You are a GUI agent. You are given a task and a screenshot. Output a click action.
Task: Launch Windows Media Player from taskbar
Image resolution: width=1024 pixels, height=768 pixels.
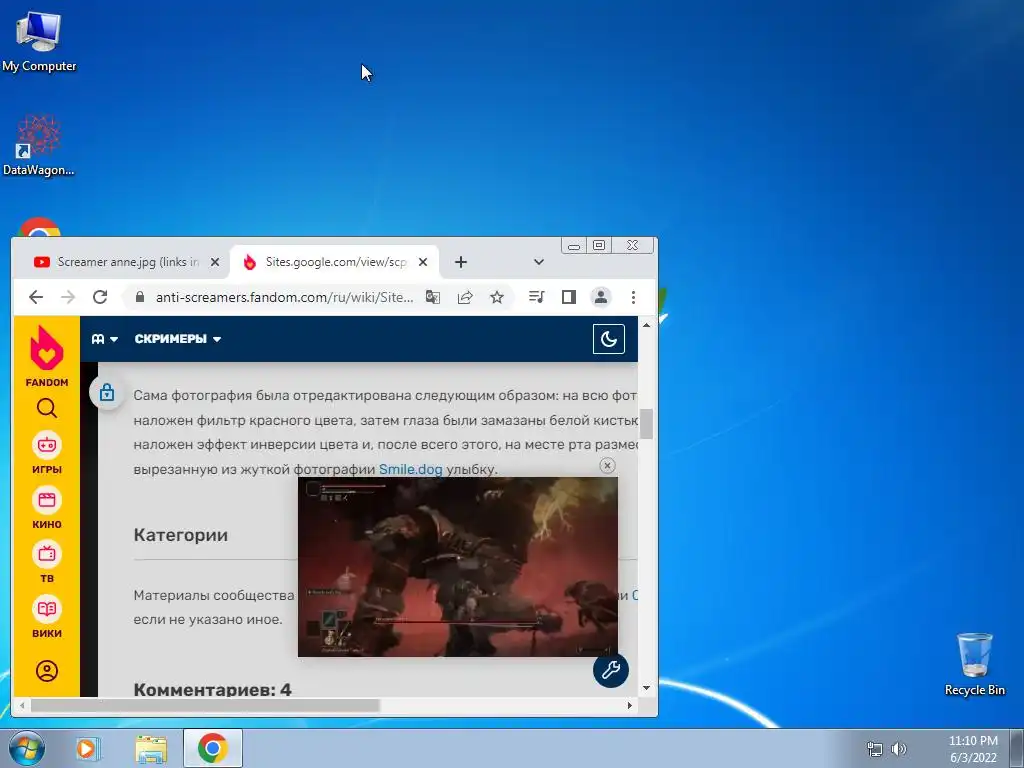pos(87,748)
